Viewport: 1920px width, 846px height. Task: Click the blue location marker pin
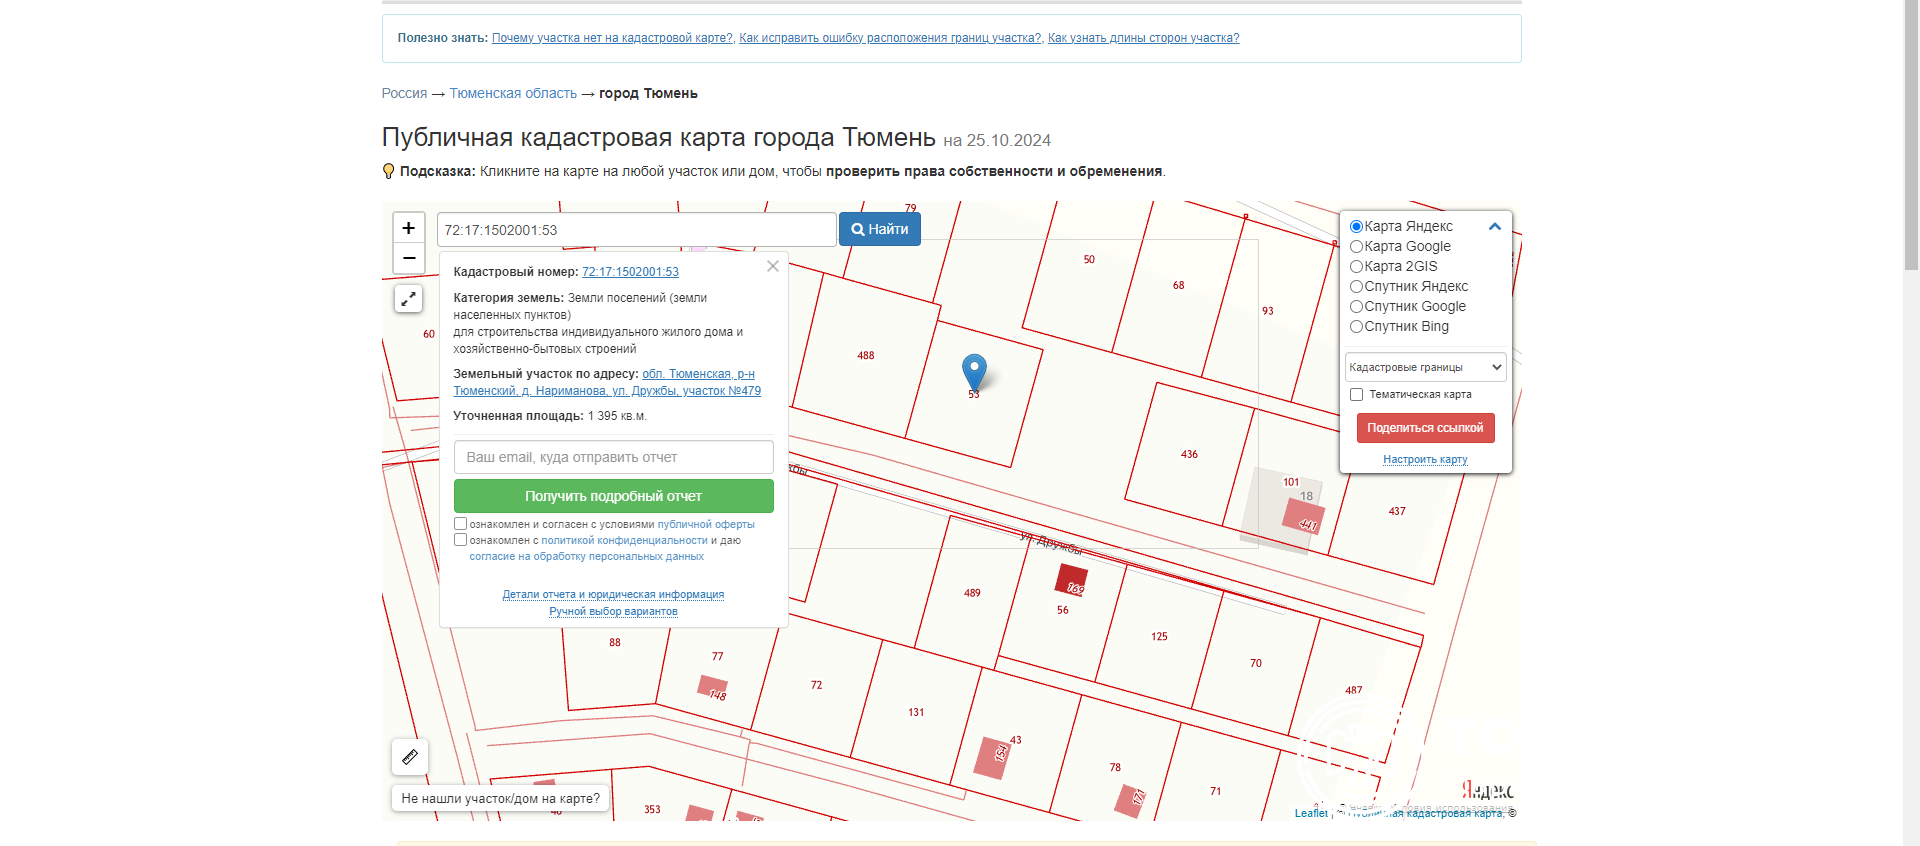click(x=974, y=371)
